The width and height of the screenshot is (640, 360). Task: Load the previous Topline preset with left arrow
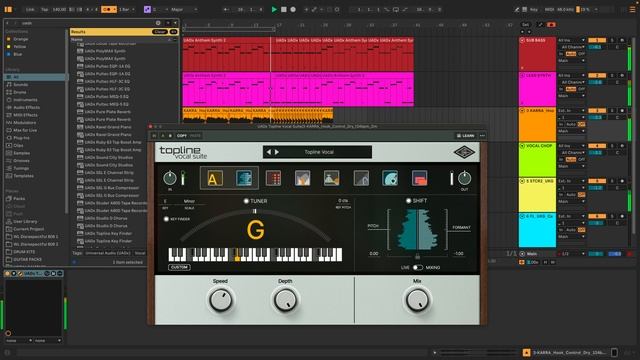(269, 152)
